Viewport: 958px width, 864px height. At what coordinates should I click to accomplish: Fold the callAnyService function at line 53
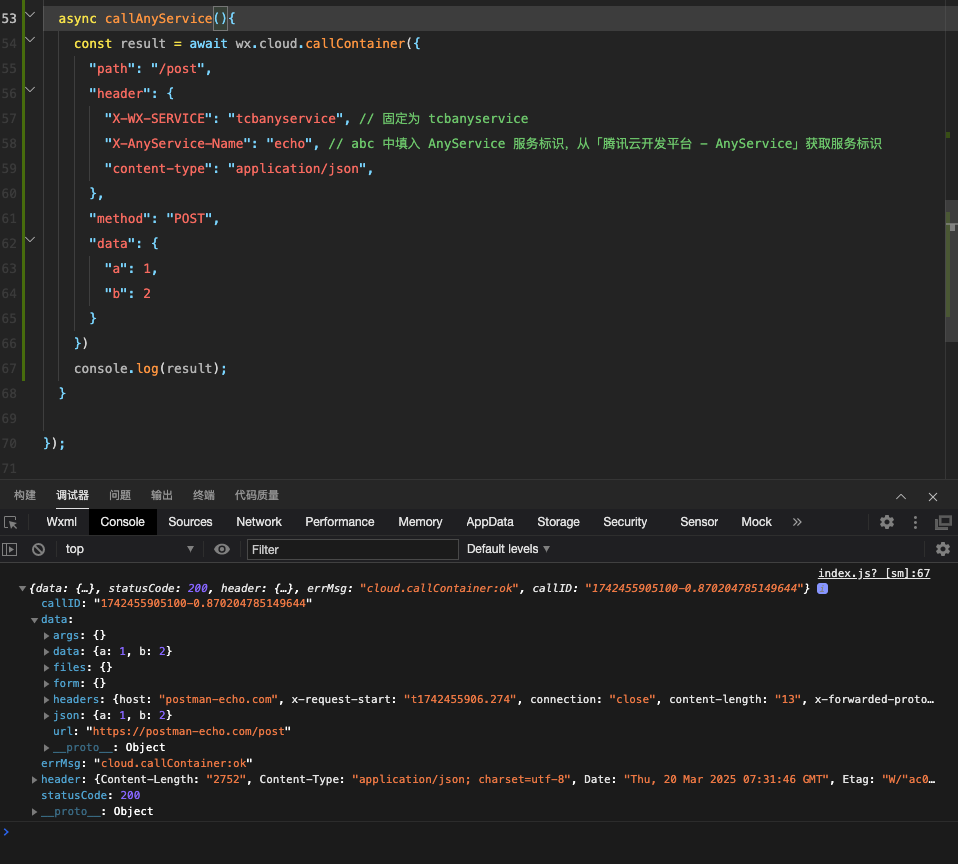coord(30,15)
